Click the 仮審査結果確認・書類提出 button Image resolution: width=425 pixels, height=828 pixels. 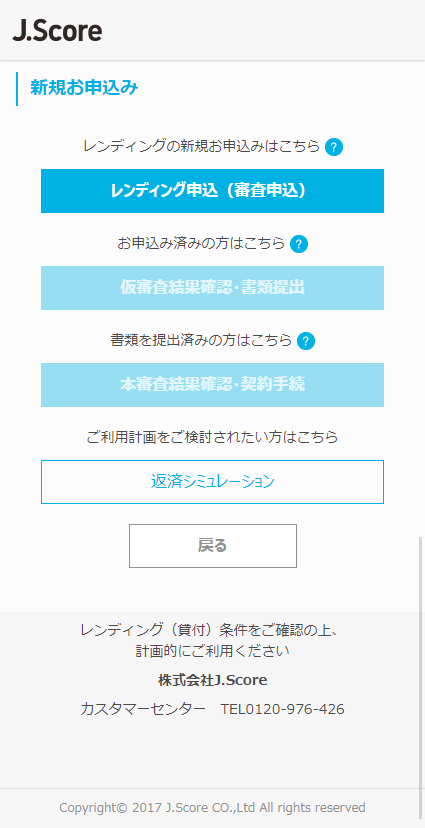tap(212, 288)
